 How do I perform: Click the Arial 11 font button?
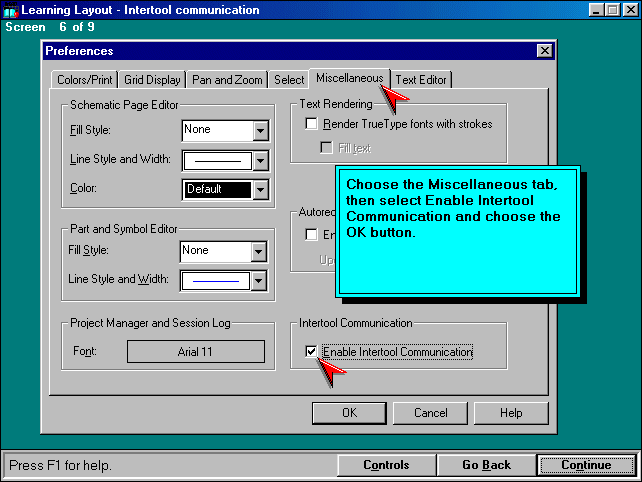click(x=196, y=352)
